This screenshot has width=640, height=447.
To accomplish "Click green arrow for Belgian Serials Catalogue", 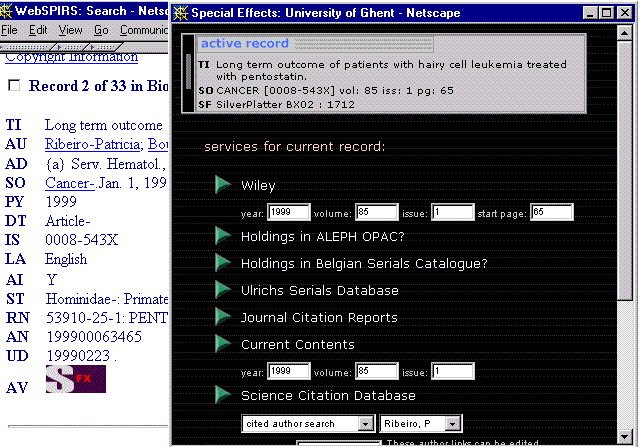I will coord(224,263).
